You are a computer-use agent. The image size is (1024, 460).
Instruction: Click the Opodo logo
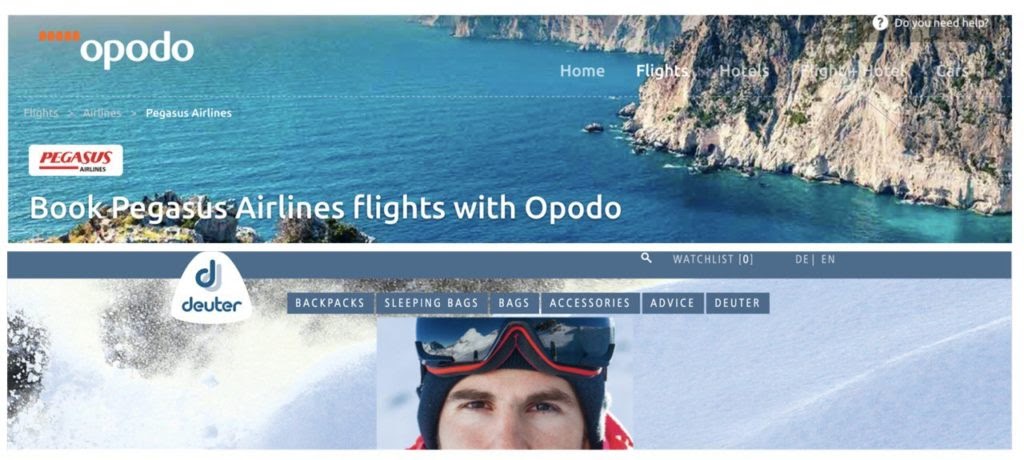point(116,48)
